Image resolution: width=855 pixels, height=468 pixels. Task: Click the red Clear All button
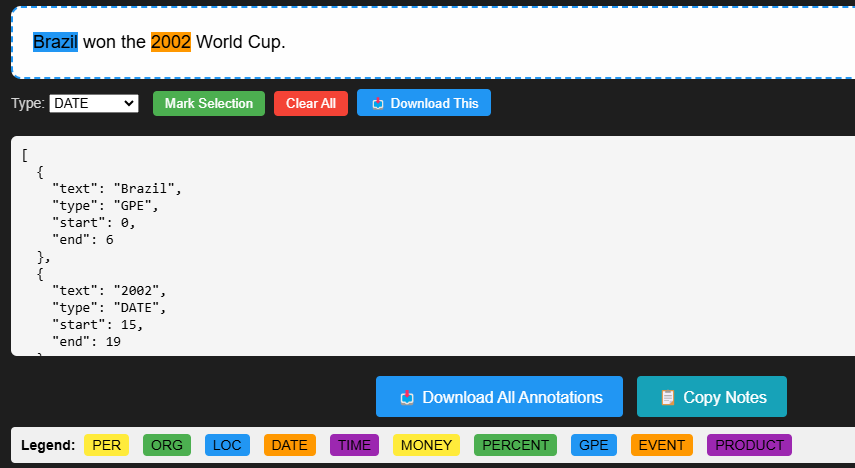[x=311, y=104]
